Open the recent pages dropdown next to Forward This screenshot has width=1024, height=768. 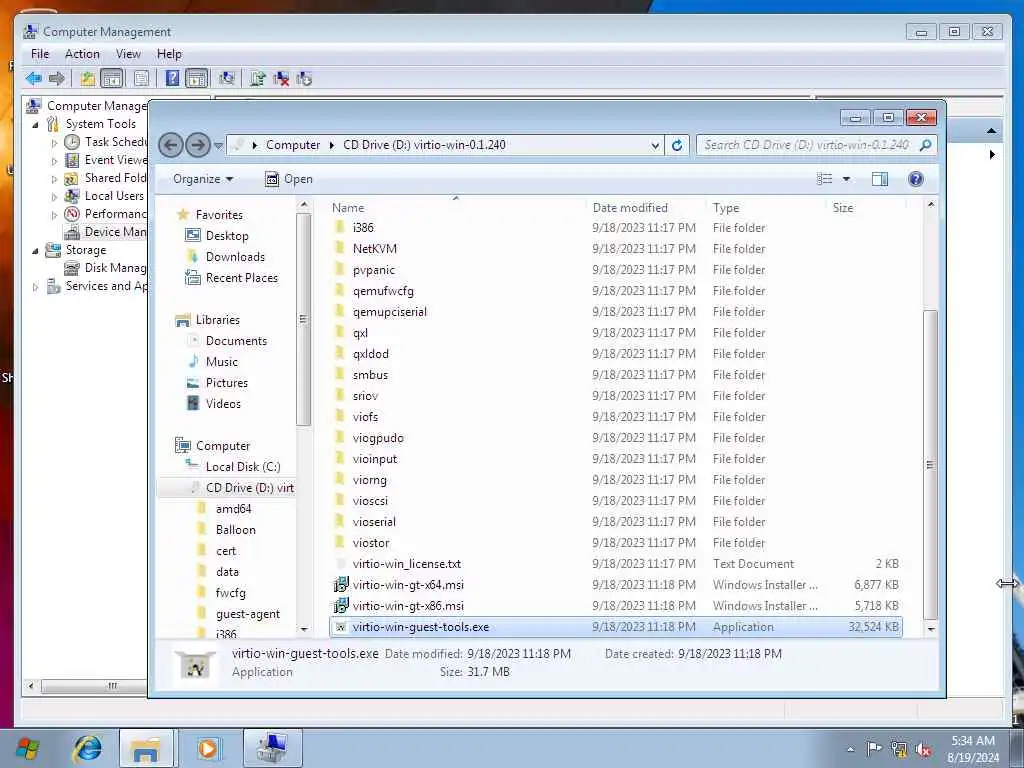[x=219, y=145]
